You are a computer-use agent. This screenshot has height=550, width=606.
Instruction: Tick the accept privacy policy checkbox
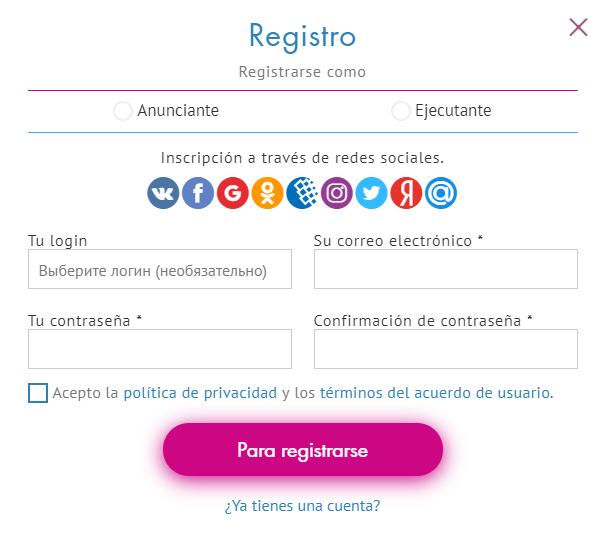coord(38,393)
